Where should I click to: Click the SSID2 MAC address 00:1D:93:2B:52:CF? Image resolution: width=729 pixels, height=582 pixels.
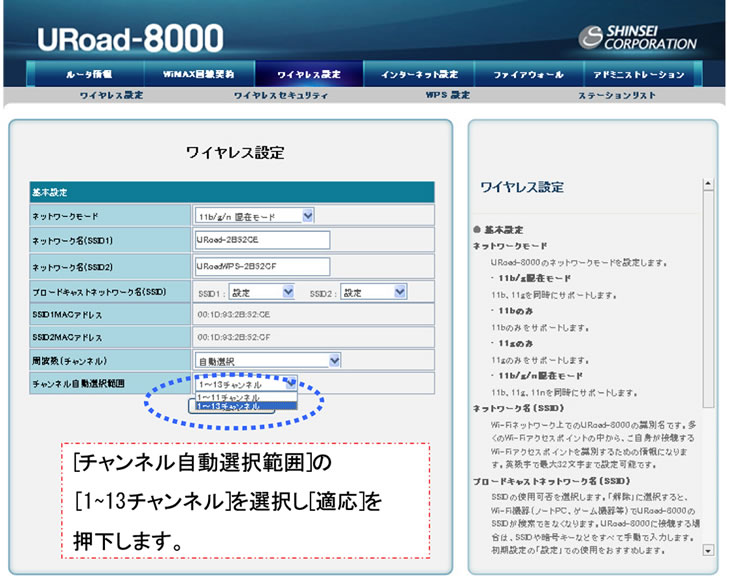(233, 337)
